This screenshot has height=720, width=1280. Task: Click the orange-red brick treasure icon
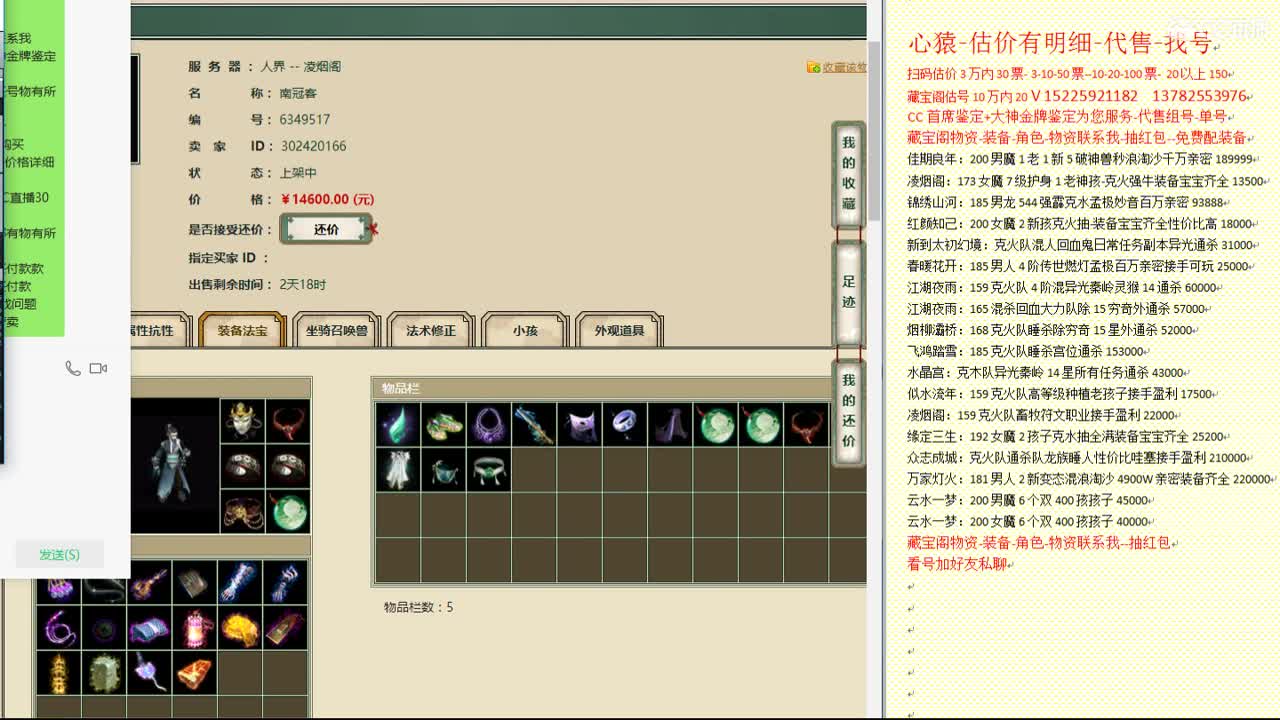[194, 673]
